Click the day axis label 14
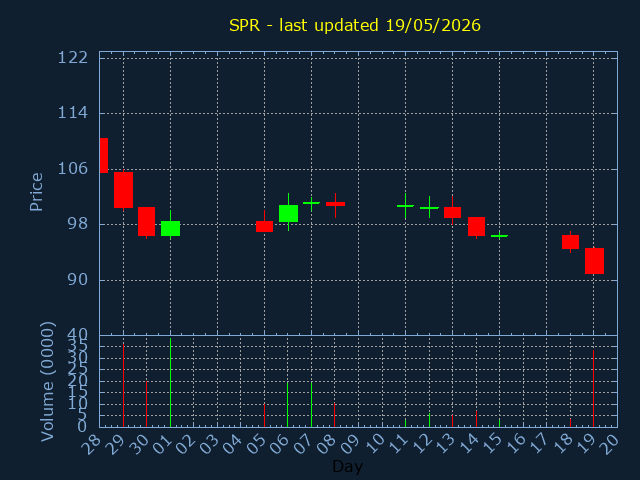This screenshot has width=640, height=480. tap(468, 444)
